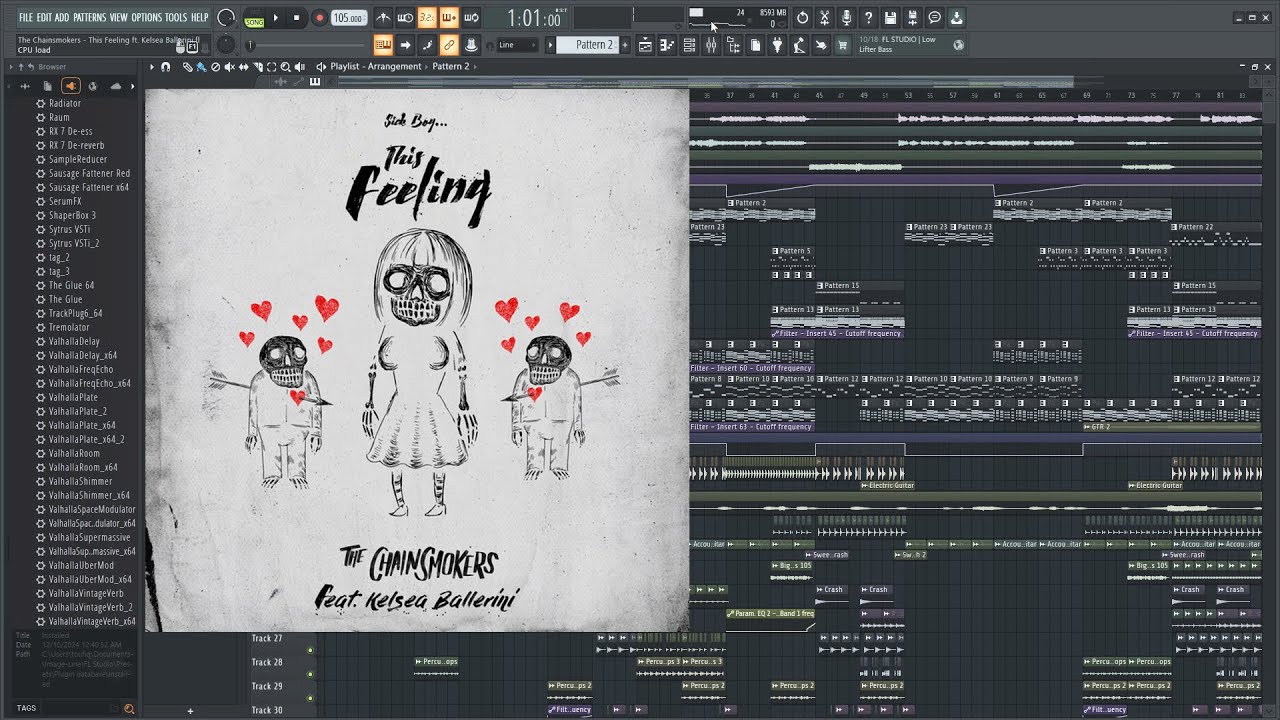This screenshot has width=1280, height=720.
Task: Open the Piano roll view icon
Action: click(667, 45)
